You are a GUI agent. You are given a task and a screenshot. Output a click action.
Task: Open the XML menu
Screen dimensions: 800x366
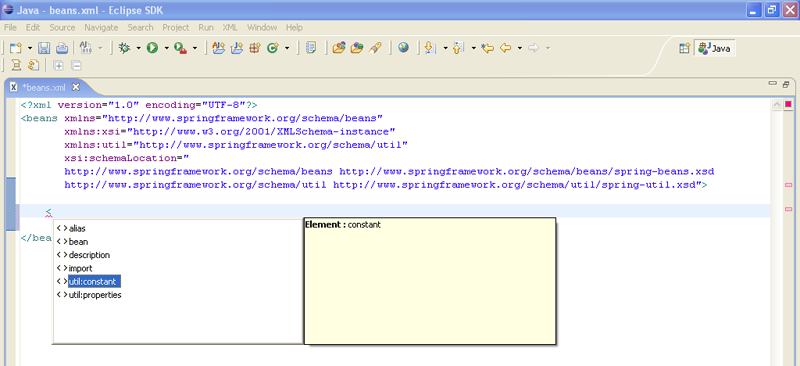tap(230, 28)
